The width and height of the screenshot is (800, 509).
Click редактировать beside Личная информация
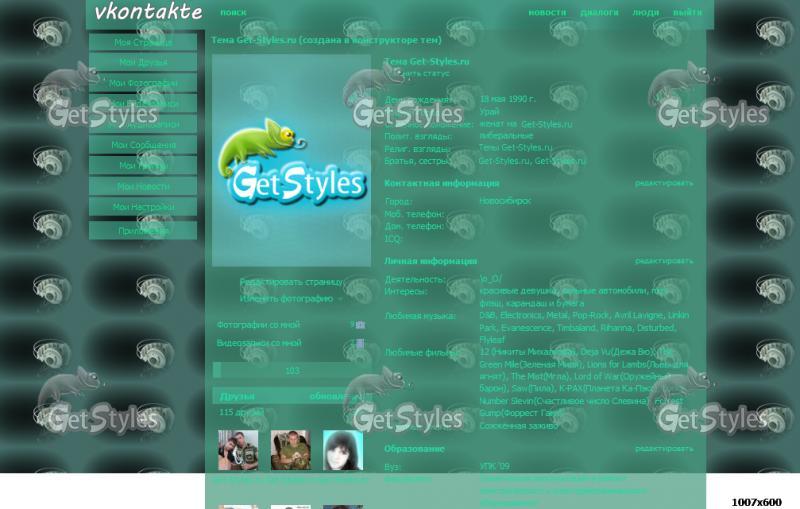[664, 261]
